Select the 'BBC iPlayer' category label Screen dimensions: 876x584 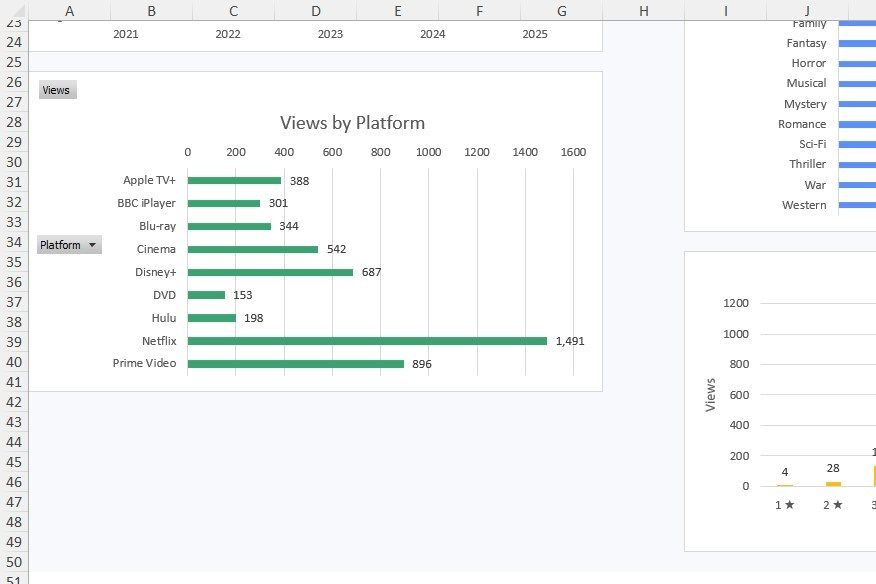[x=146, y=203]
